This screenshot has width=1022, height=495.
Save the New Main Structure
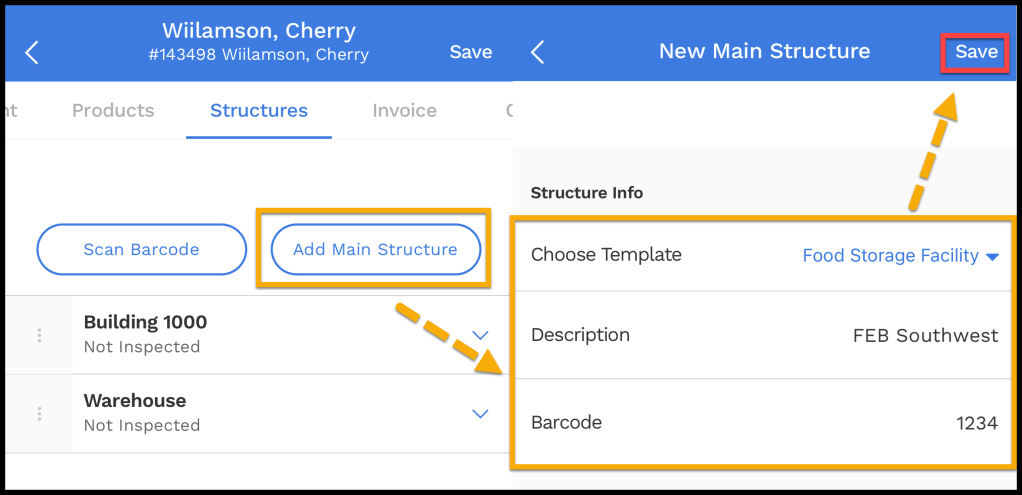click(x=976, y=52)
